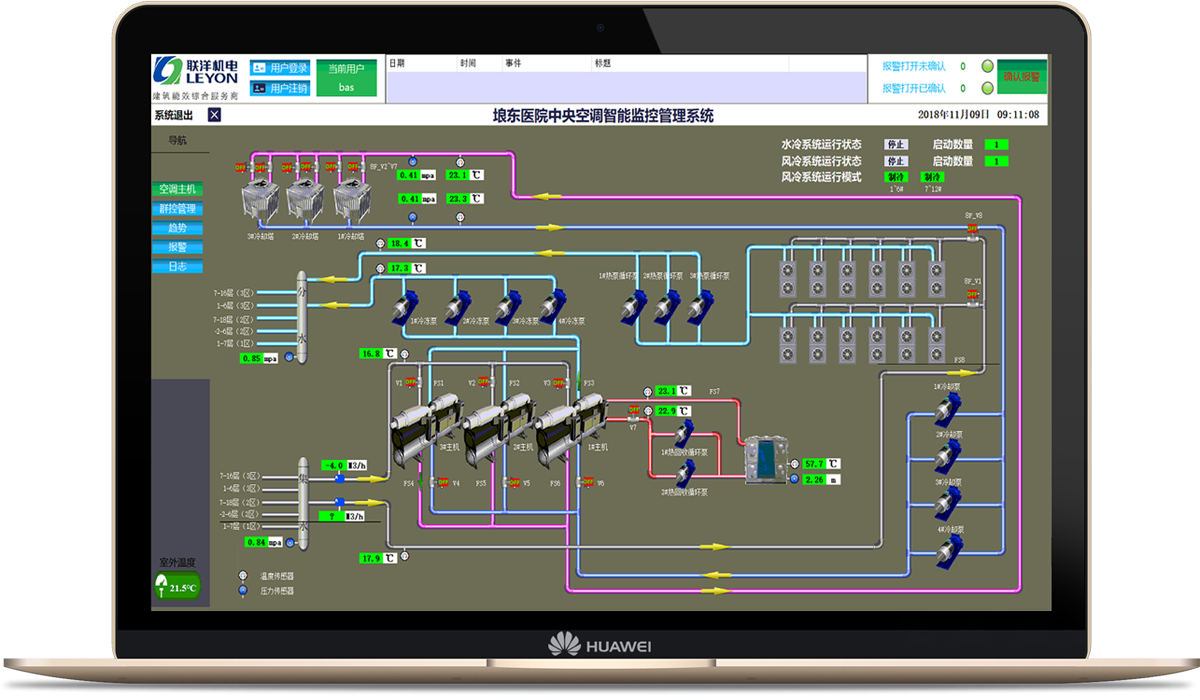Select the 1#冷冻泵 chilled water pump
The height and width of the screenshot is (700, 1200).
coord(409,305)
